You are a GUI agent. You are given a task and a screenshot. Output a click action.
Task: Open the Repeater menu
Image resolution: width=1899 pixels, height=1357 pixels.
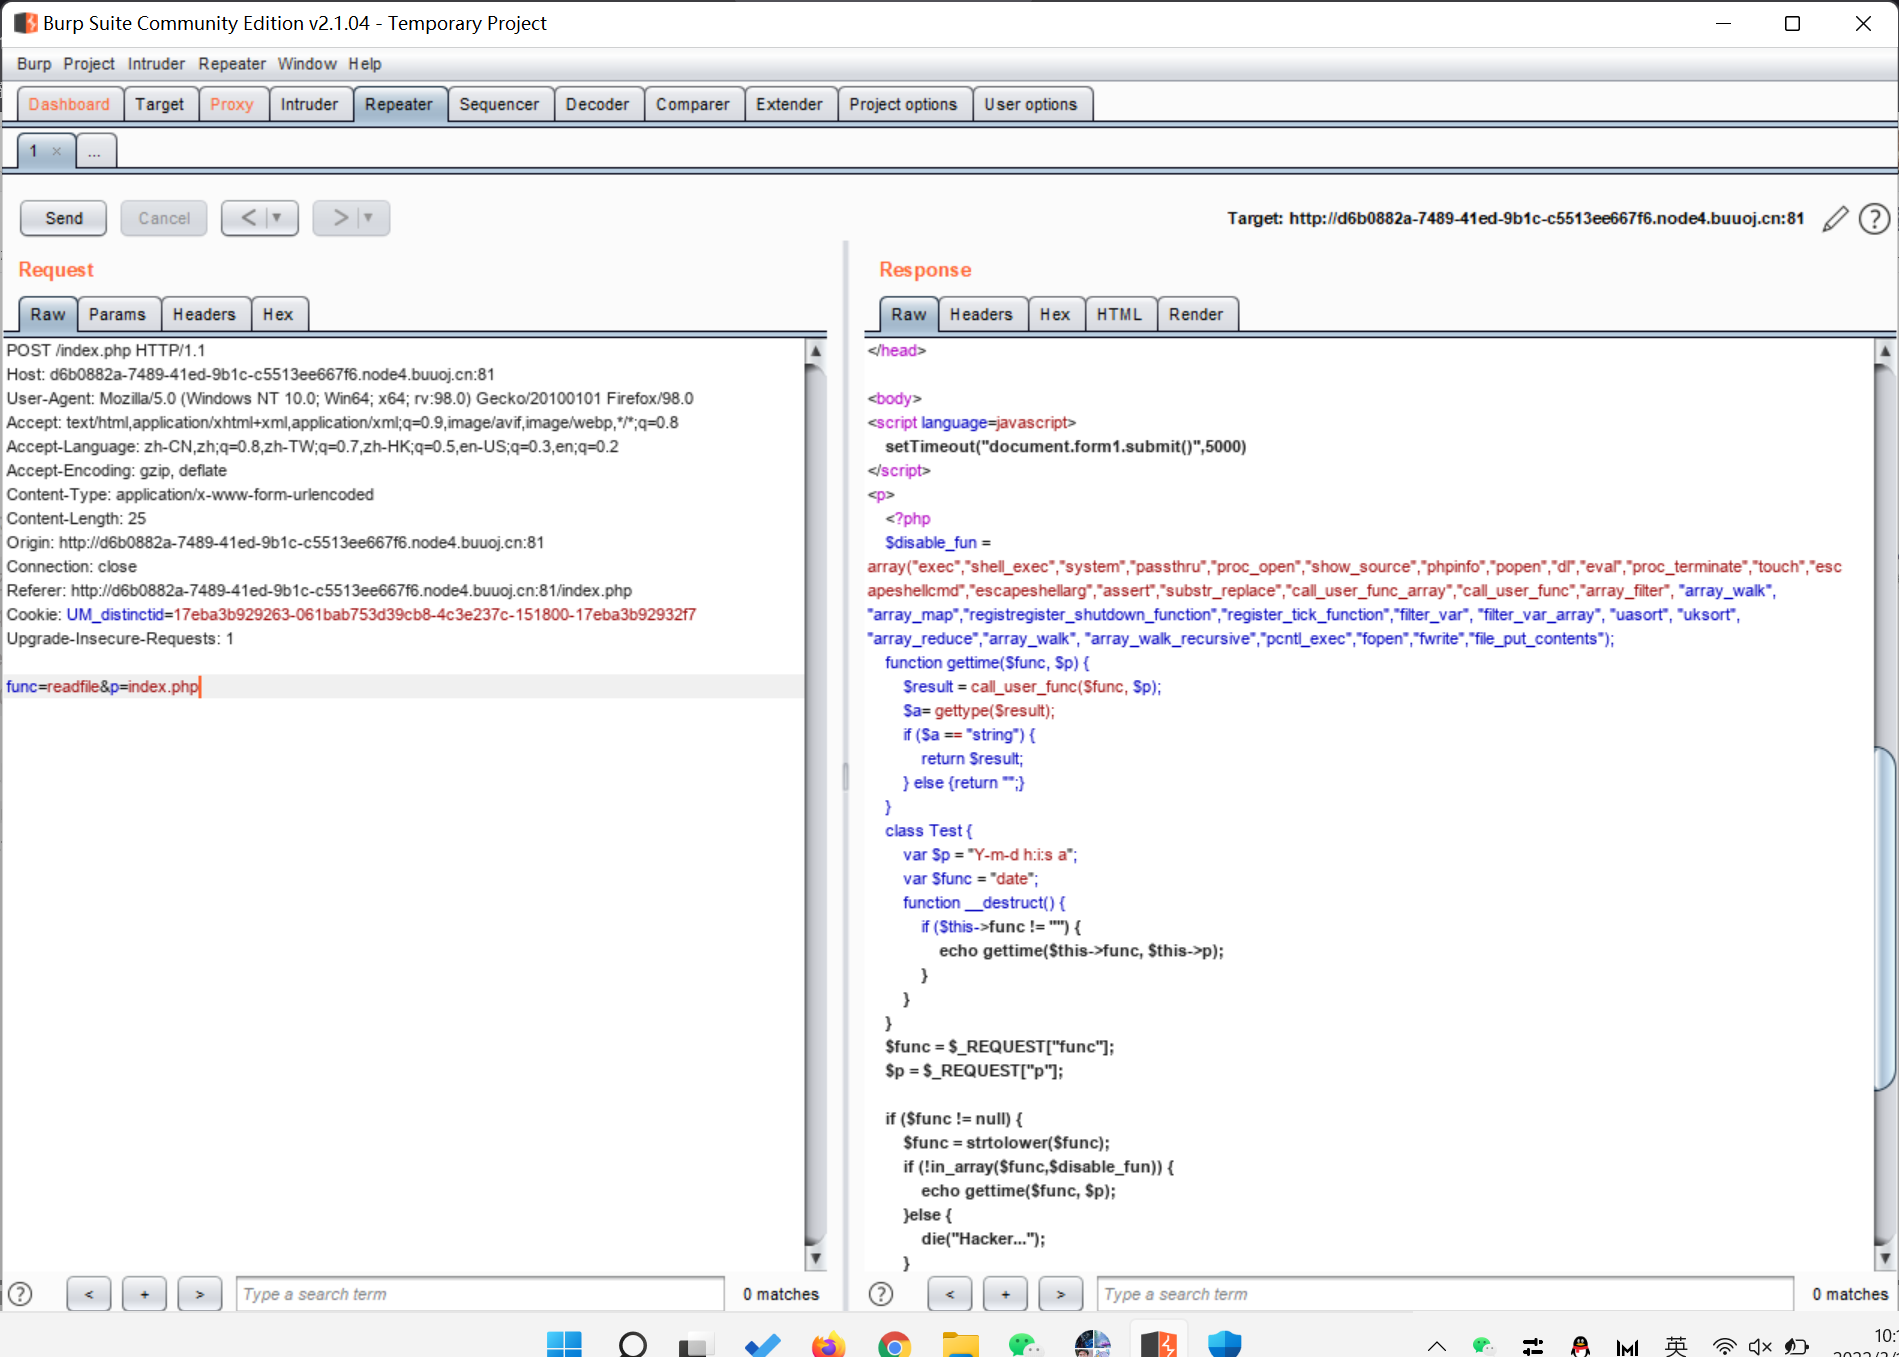coord(232,63)
